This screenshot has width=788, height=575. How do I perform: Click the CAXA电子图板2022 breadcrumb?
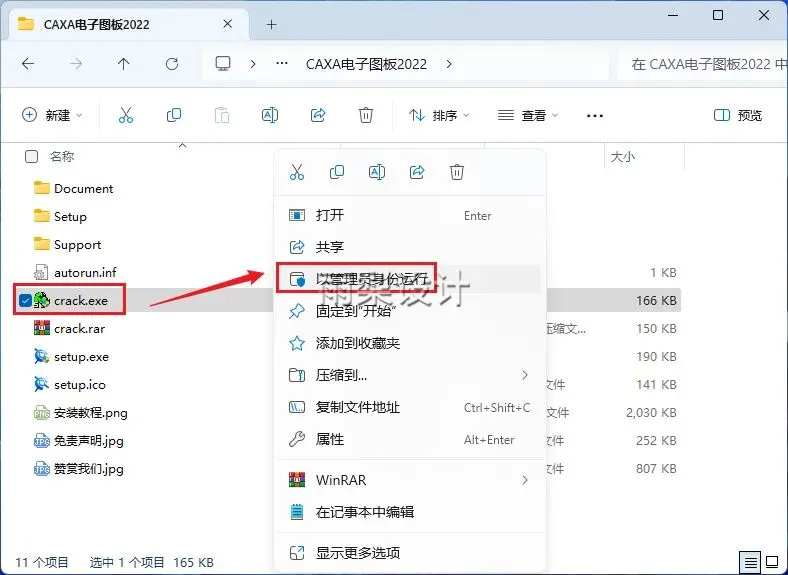(366, 64)
